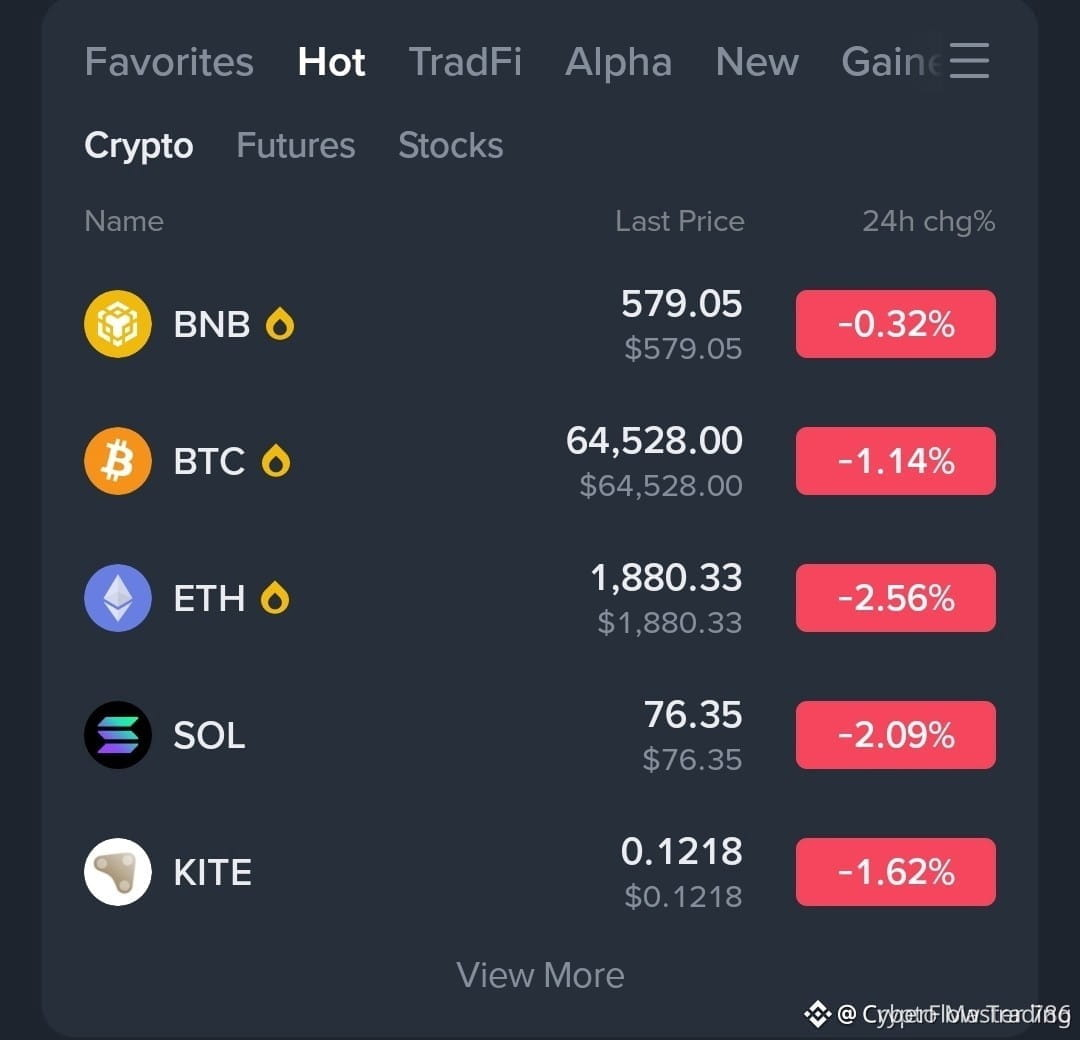Click the View More link

coord(540,975)
